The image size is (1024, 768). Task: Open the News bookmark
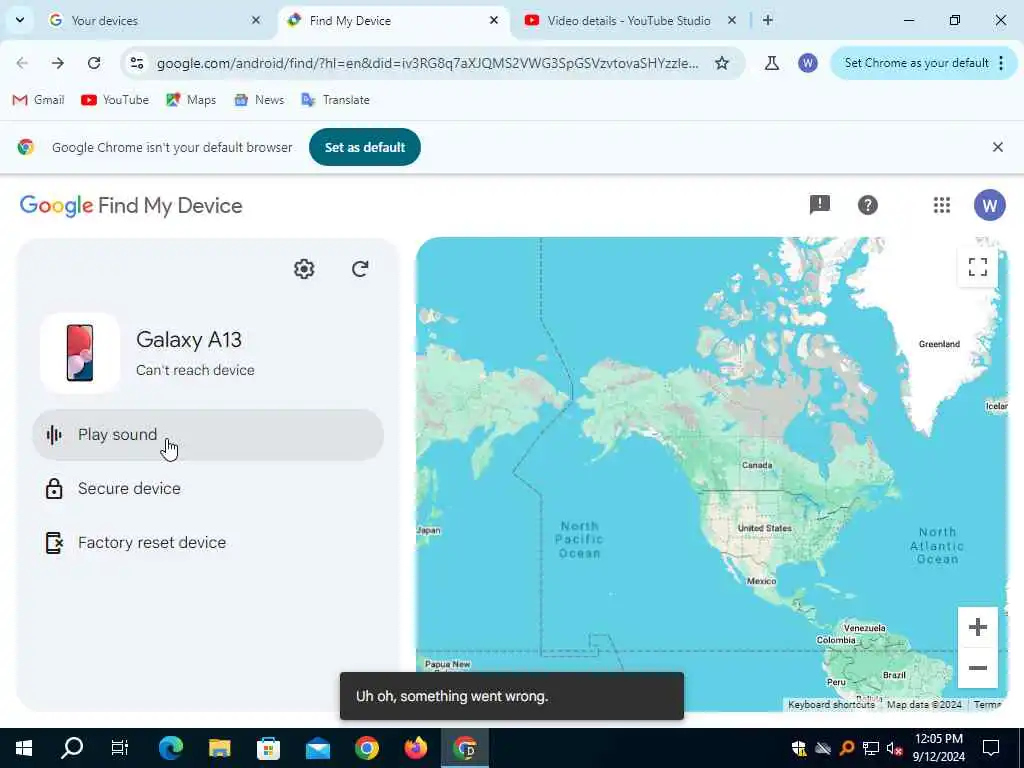pos(259,100)
